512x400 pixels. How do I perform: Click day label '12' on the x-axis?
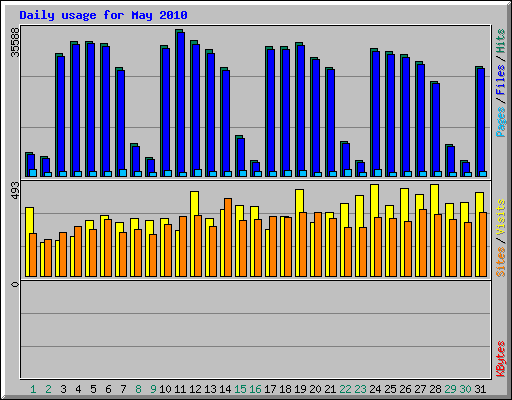pos(195,389)
